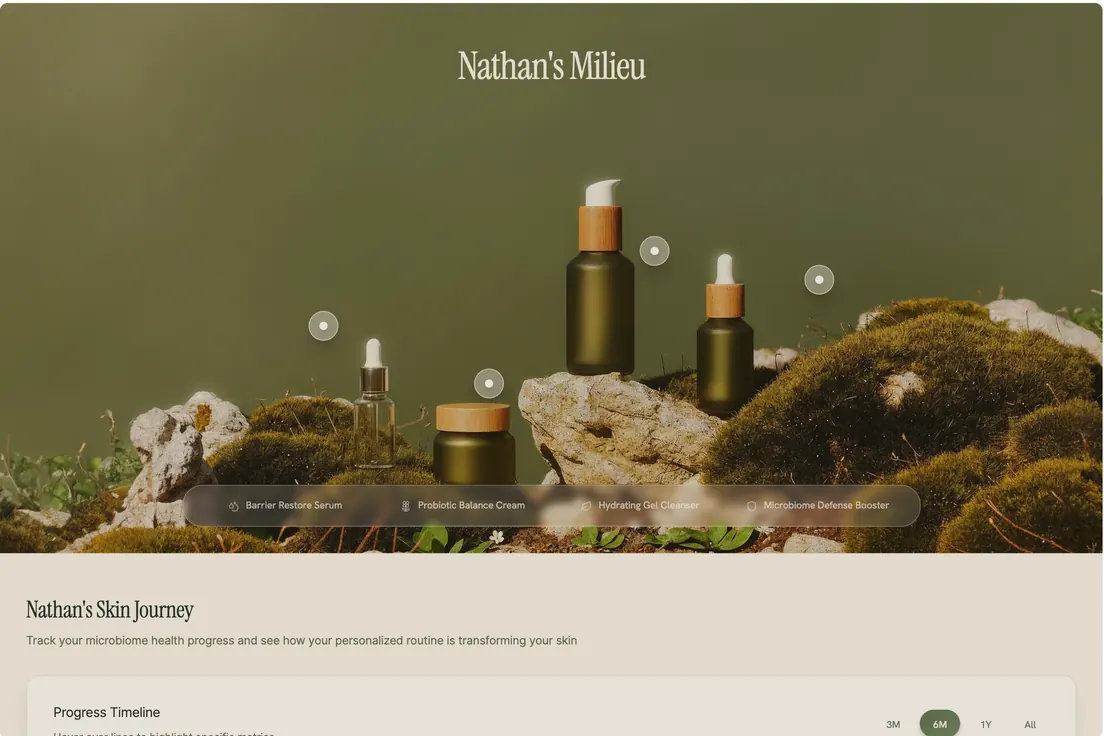The height and width of the screenshot is (736, 1104).
Task: Click the leaf icon for Hydrating Gel Cleanser
Action: [586, 506]
